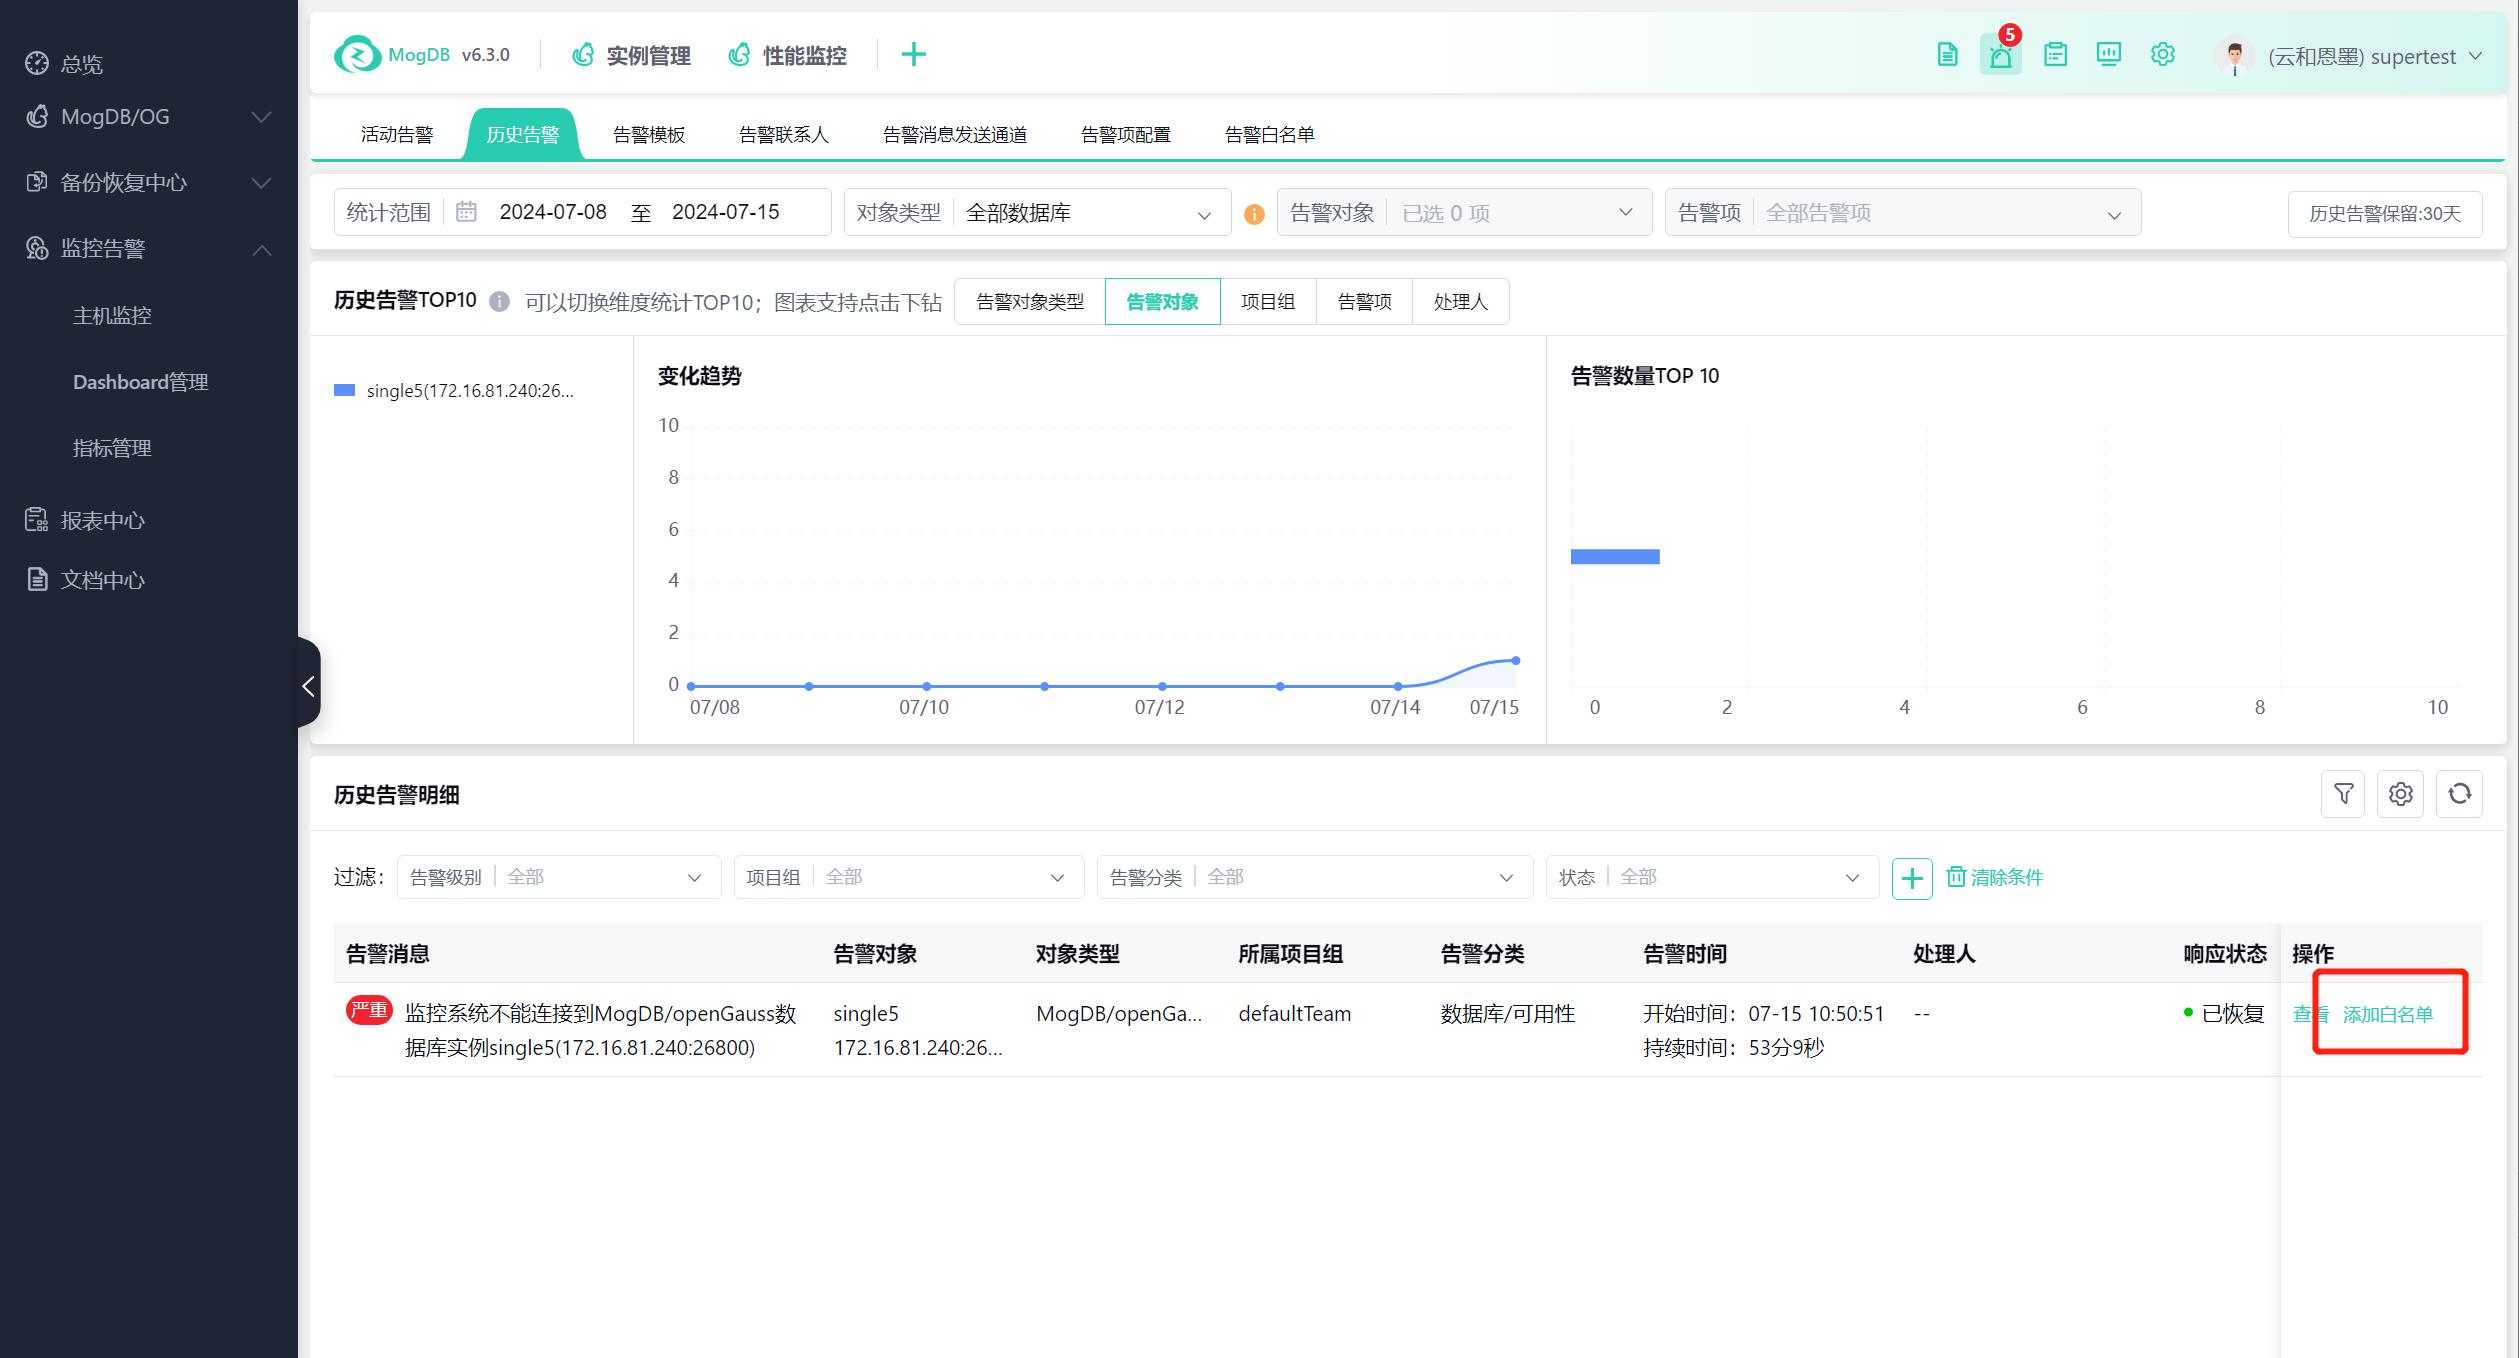Screen dimensions: 2519x1358
Task: Open the 性能监控 module
Action: 787,55
